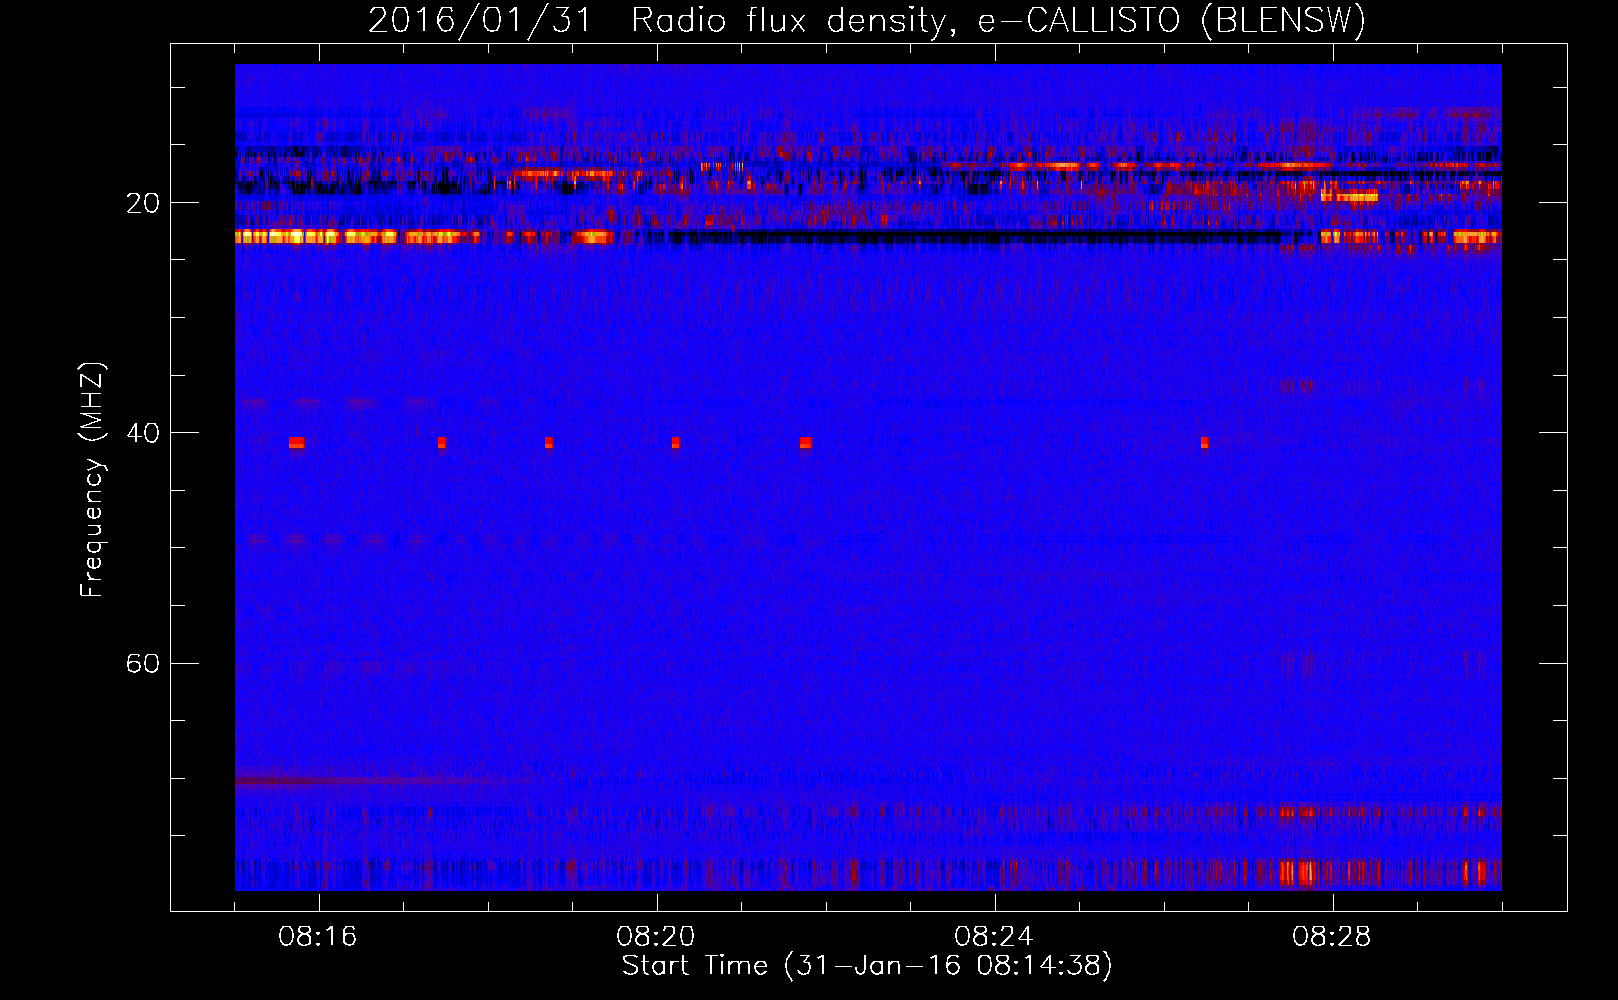Click the plot title '2016/01/31 Radio flux density'
This screenshot has height=1000, width=1618.
pyautogui.click(x=867, y=20)
